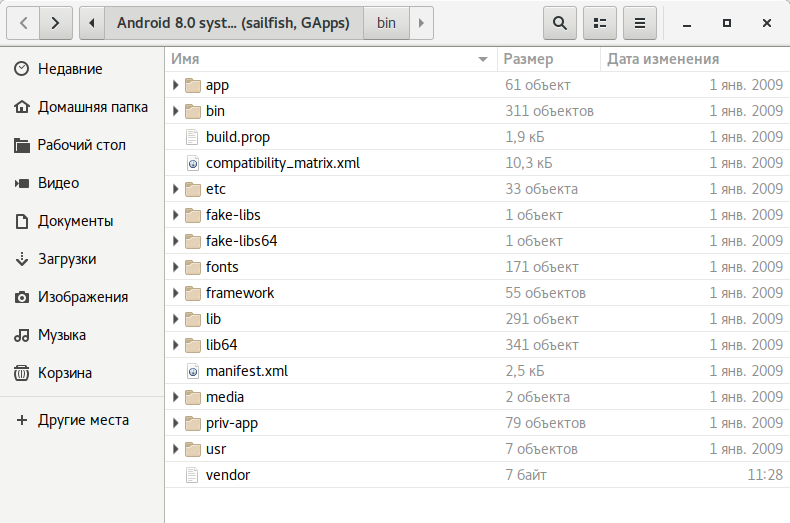Click the Recent clock icon in sidebar

click(21, 69)
